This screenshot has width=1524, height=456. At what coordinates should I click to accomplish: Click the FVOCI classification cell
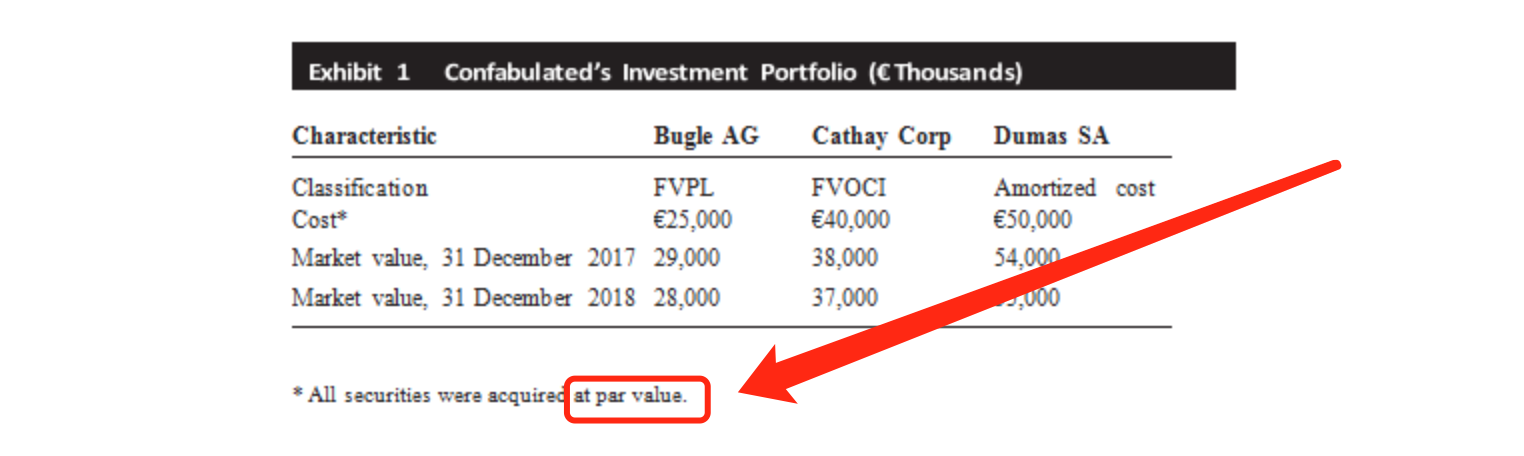click(x=849, y=188)
